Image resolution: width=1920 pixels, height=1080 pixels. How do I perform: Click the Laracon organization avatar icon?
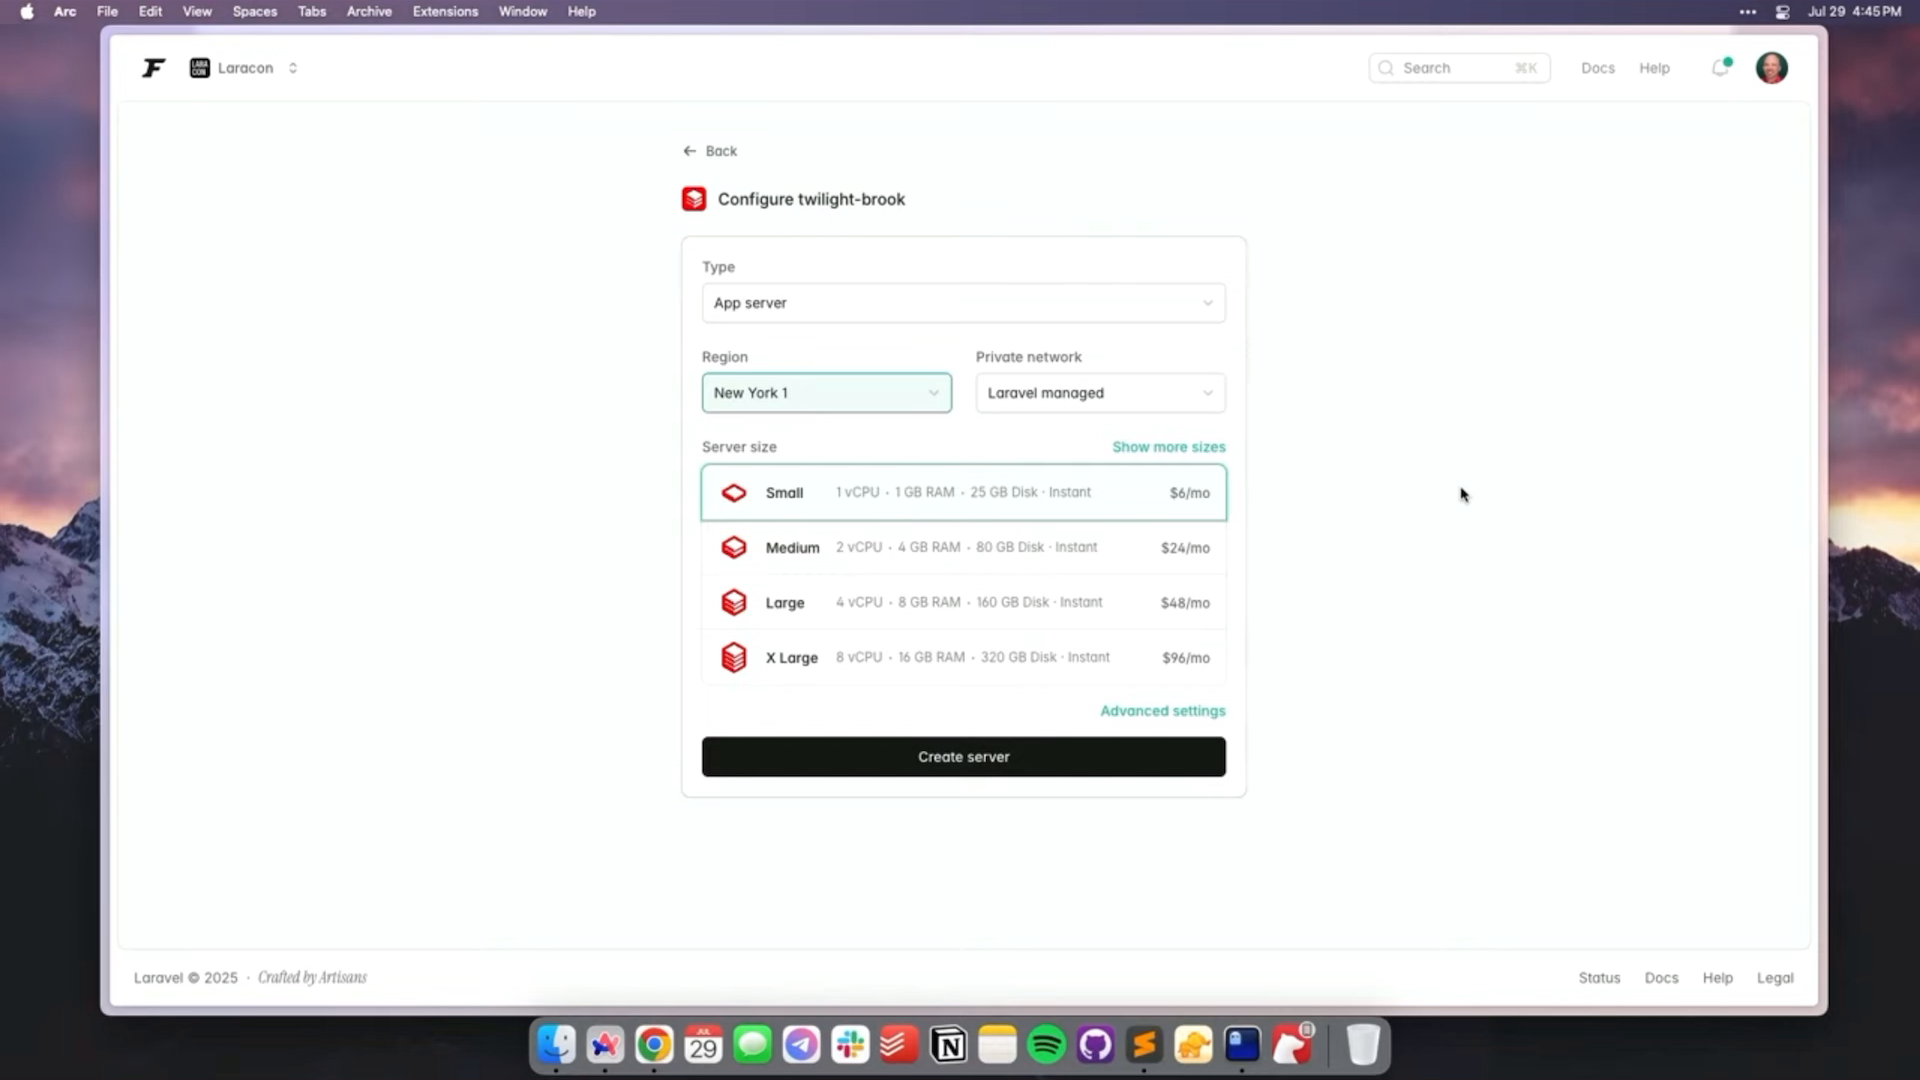click(200, 68)
